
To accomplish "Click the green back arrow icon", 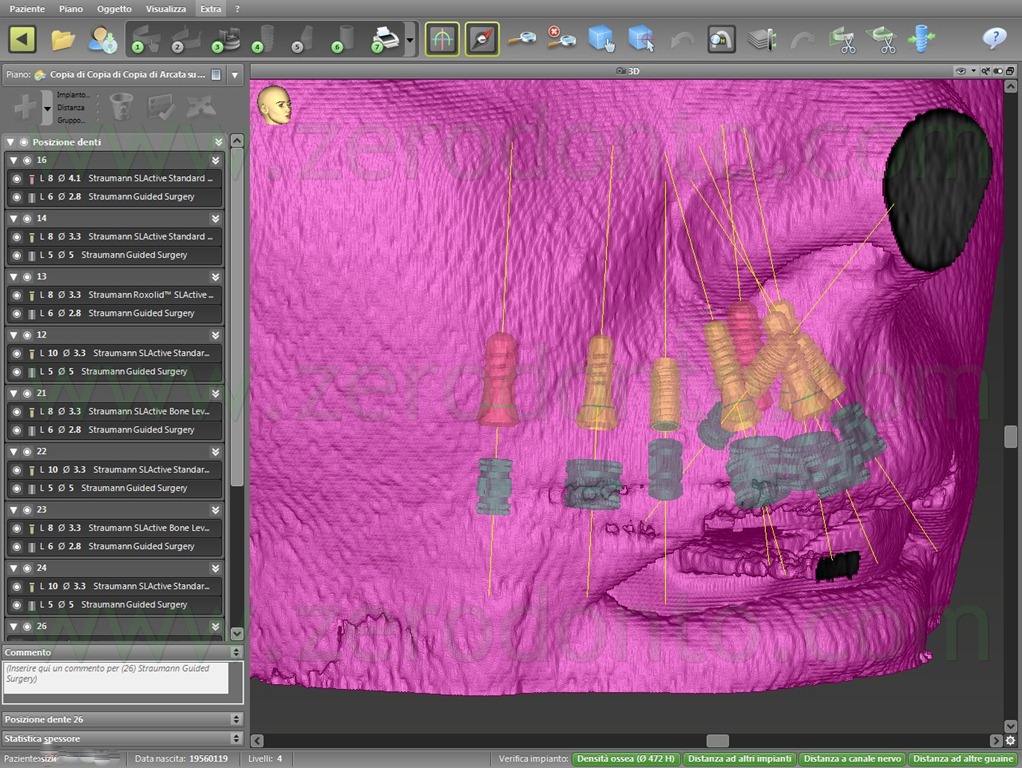I will [x=22, y=40].
